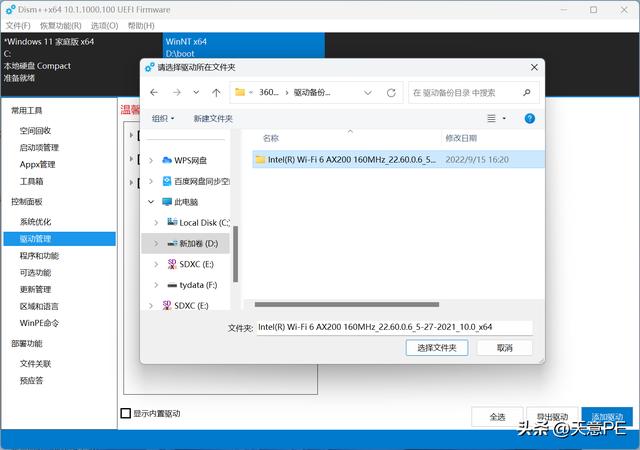This screenshot has width=640, height=450.
Task: Open 程序和功能 in Dism++ sidebar
Action: click(39, 256)
